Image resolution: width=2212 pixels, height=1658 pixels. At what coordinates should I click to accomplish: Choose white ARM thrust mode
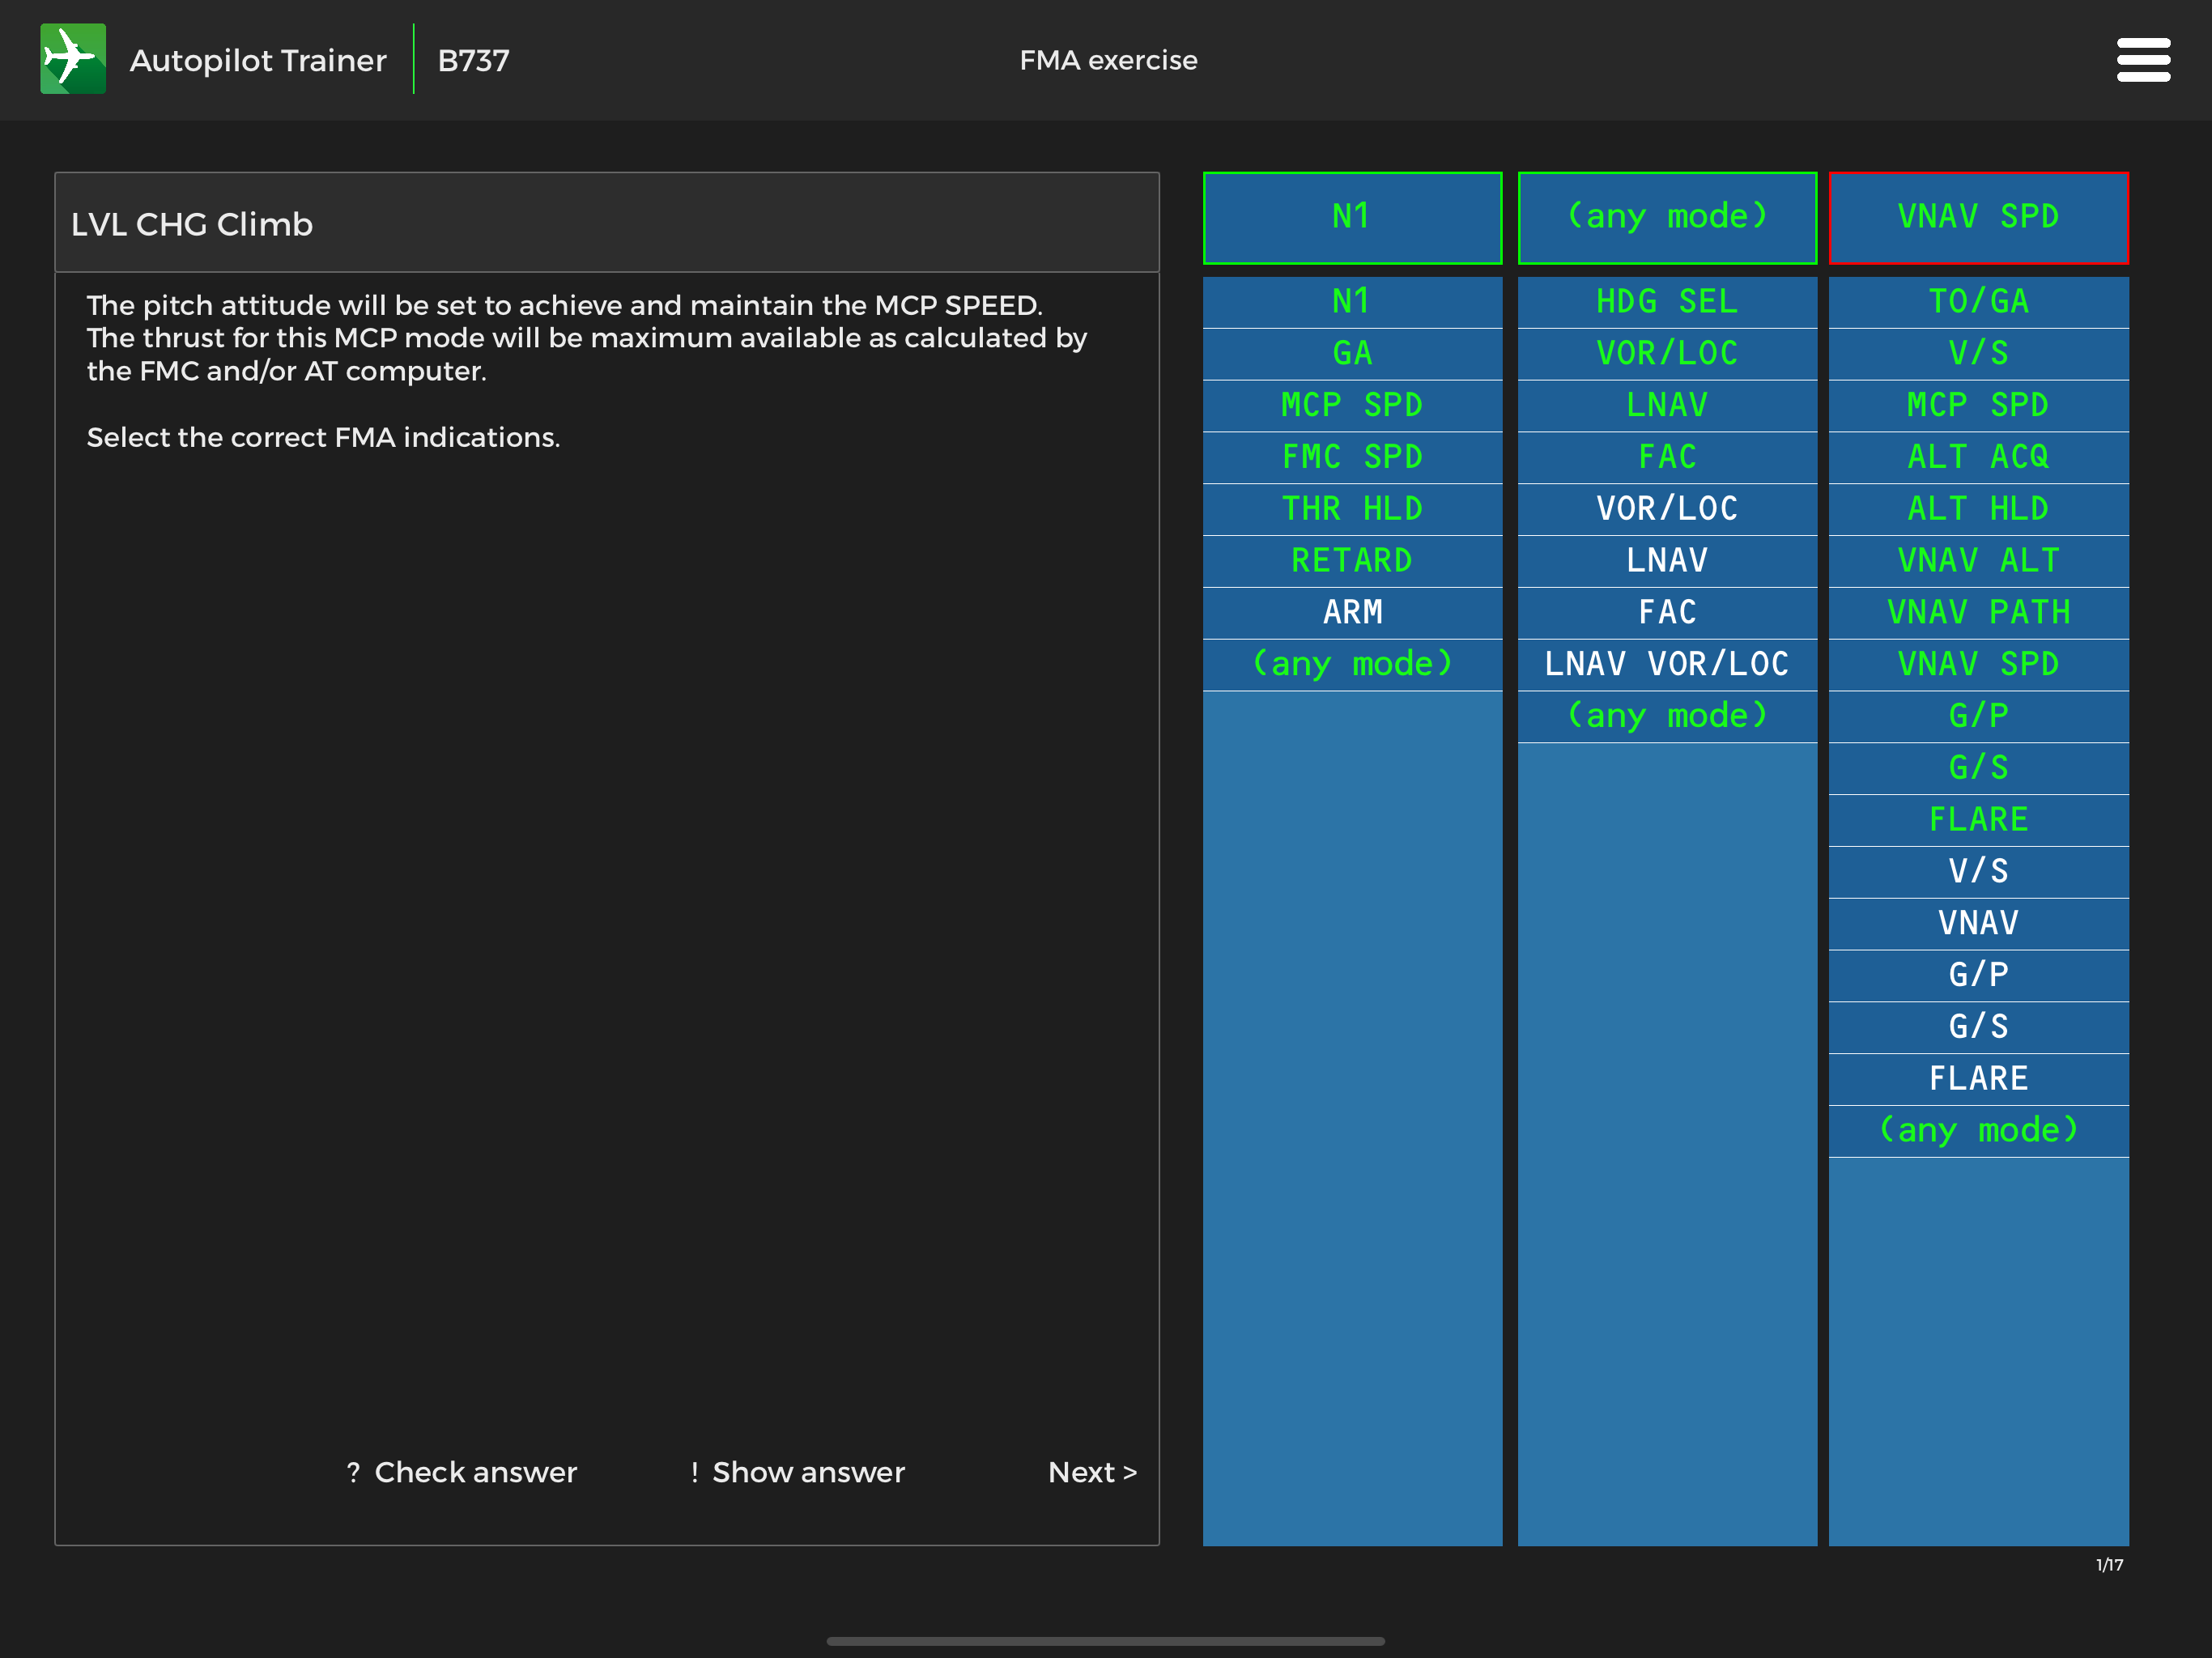[1352, 613]
